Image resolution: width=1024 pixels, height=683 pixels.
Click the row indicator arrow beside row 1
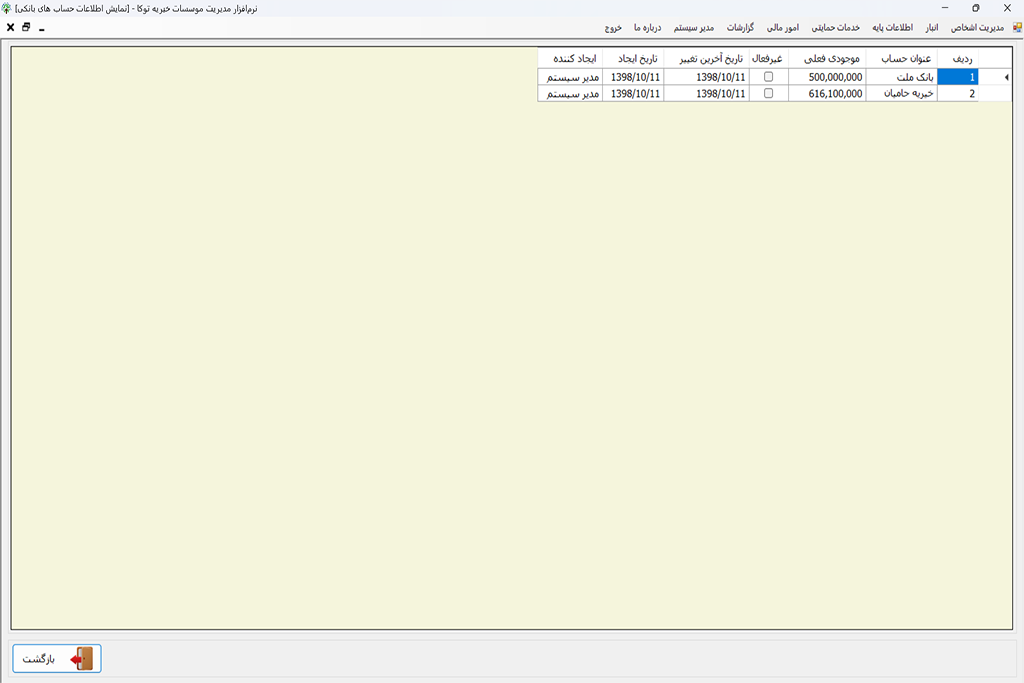(1005, 77)
